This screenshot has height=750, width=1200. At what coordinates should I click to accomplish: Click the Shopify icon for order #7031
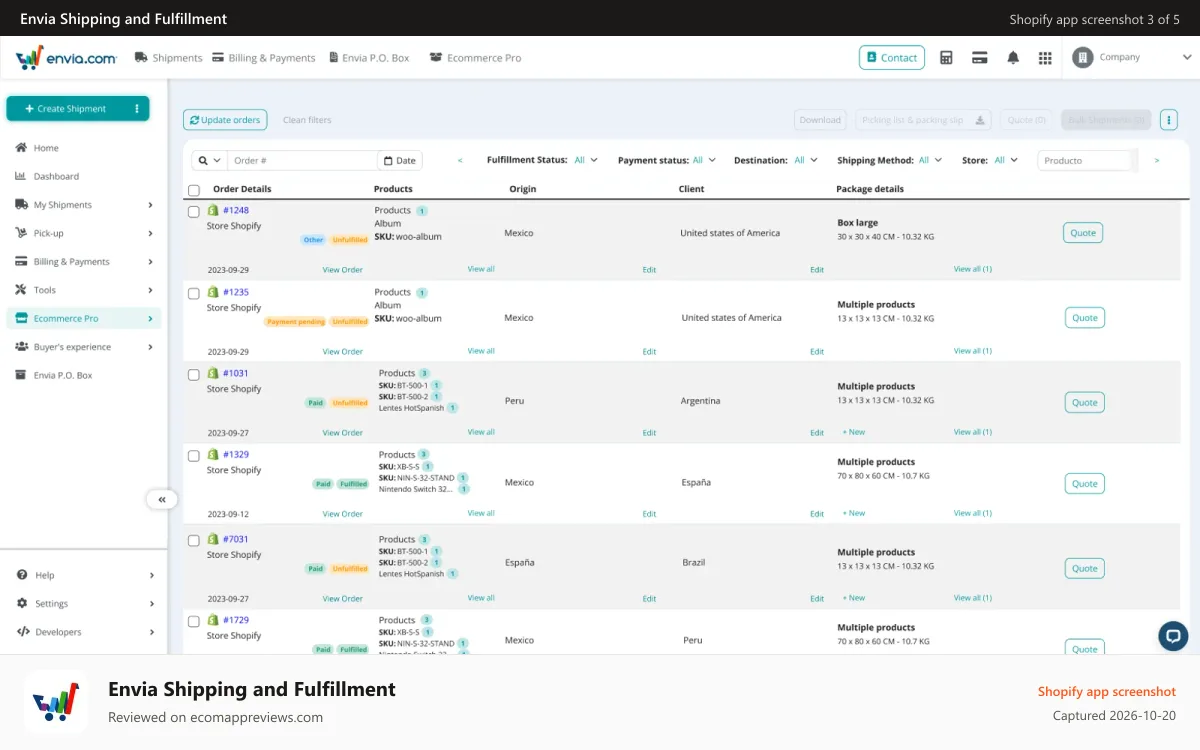pos(213,539)
